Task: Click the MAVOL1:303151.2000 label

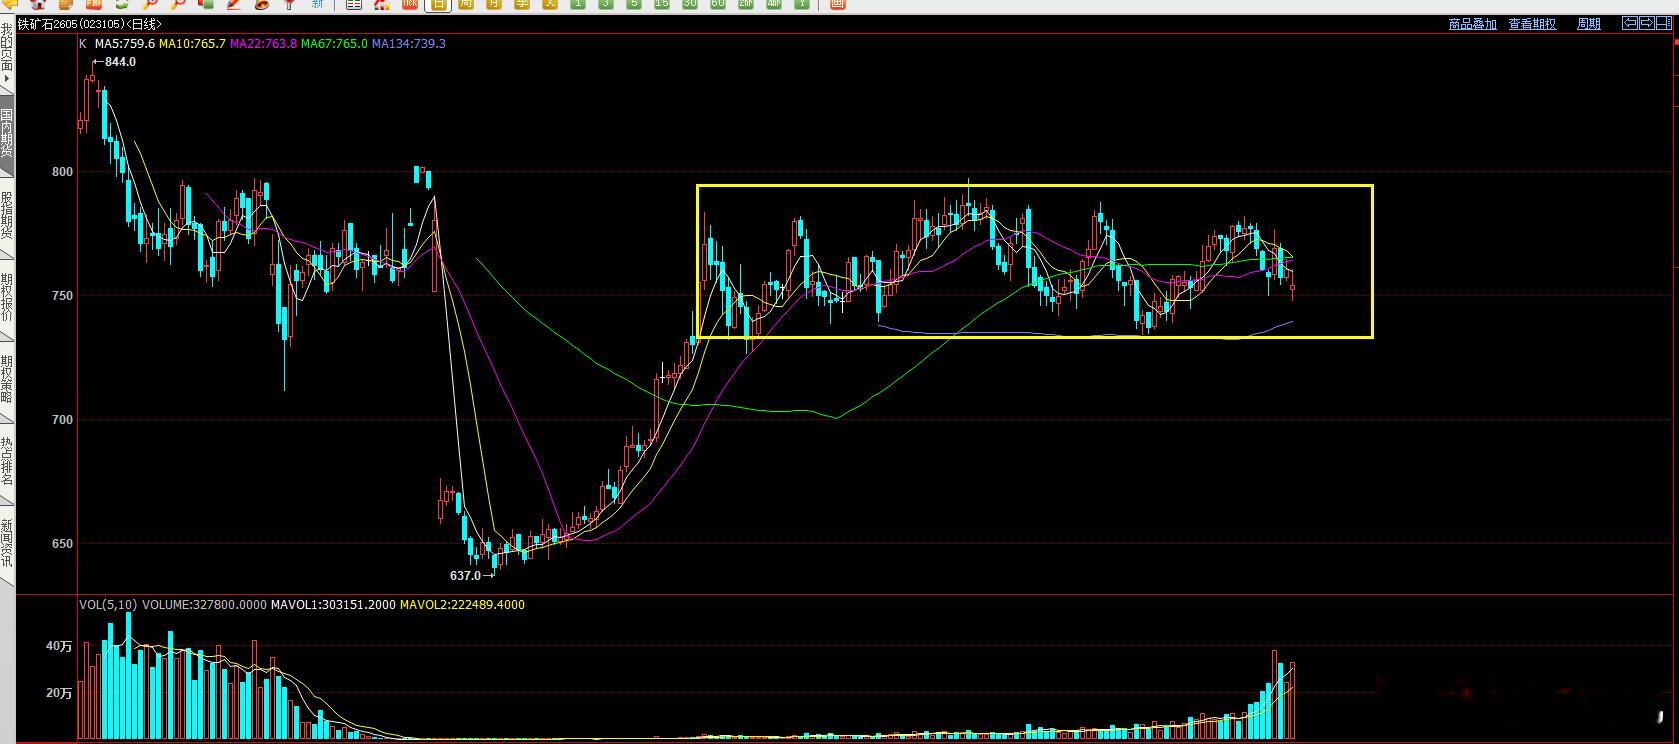Action: pyautogui.click(x=333, y=605)
